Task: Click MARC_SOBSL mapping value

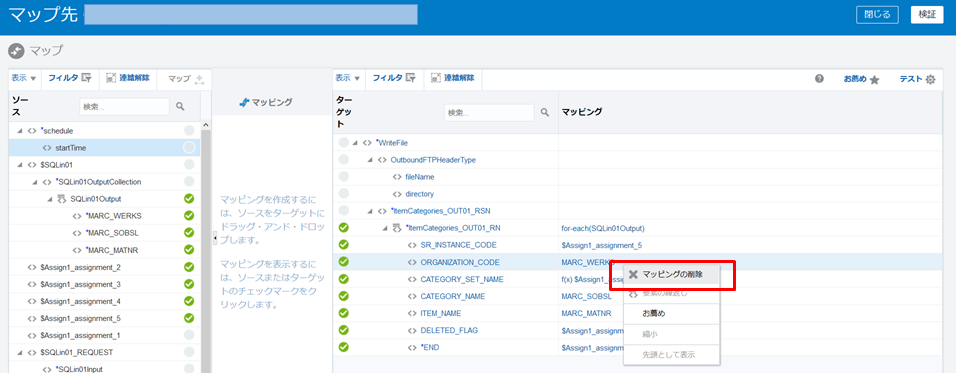Action: 586,296
